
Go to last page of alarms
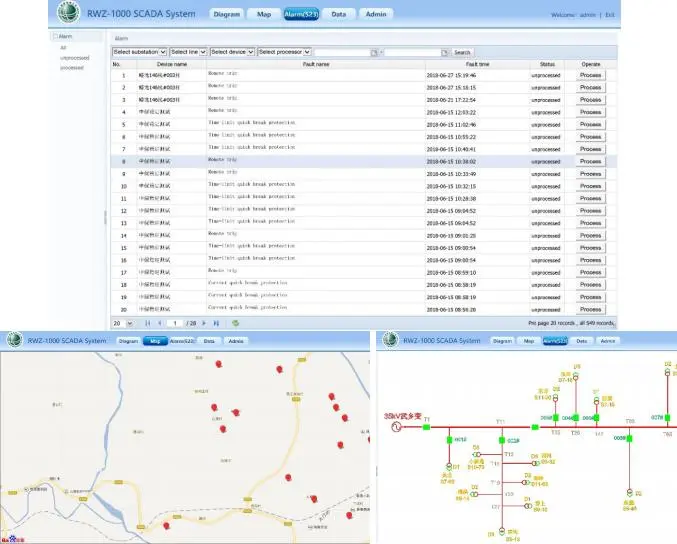(x=216, y=323)
